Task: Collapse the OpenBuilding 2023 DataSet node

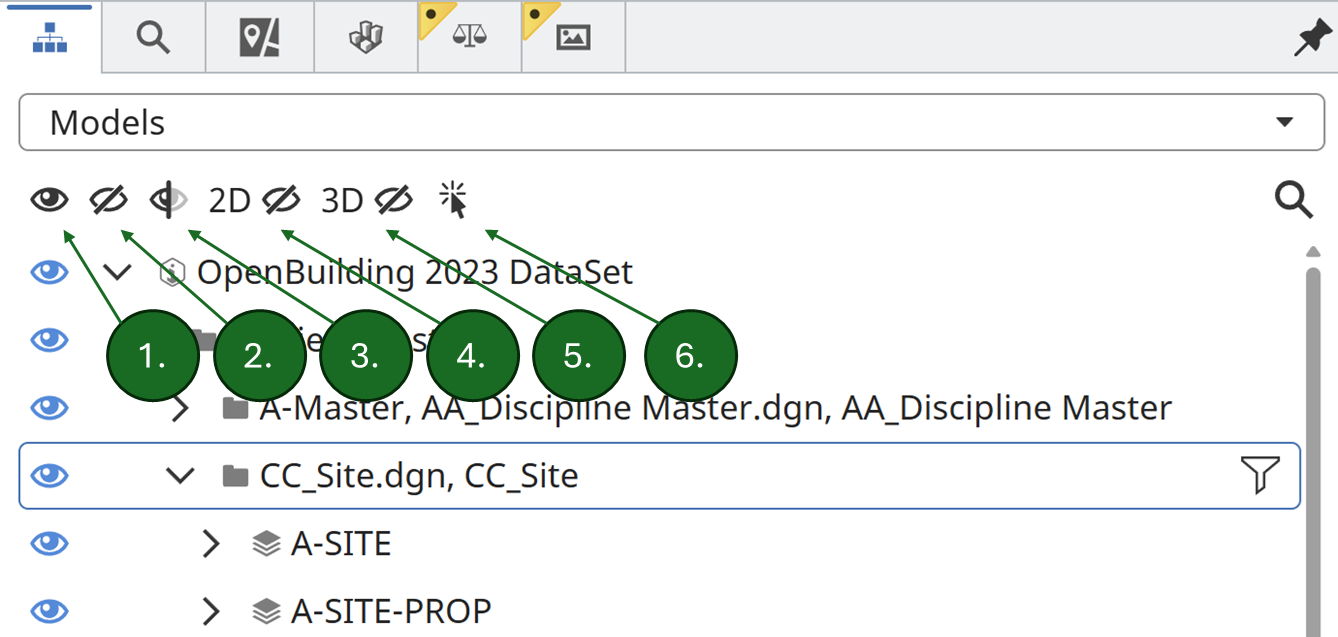Action: click(x=118, y=272)
